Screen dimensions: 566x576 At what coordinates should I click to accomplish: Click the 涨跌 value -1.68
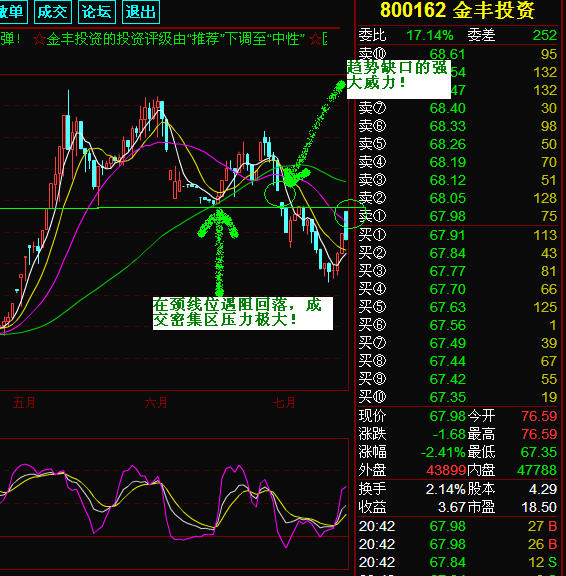coord(449,434)
